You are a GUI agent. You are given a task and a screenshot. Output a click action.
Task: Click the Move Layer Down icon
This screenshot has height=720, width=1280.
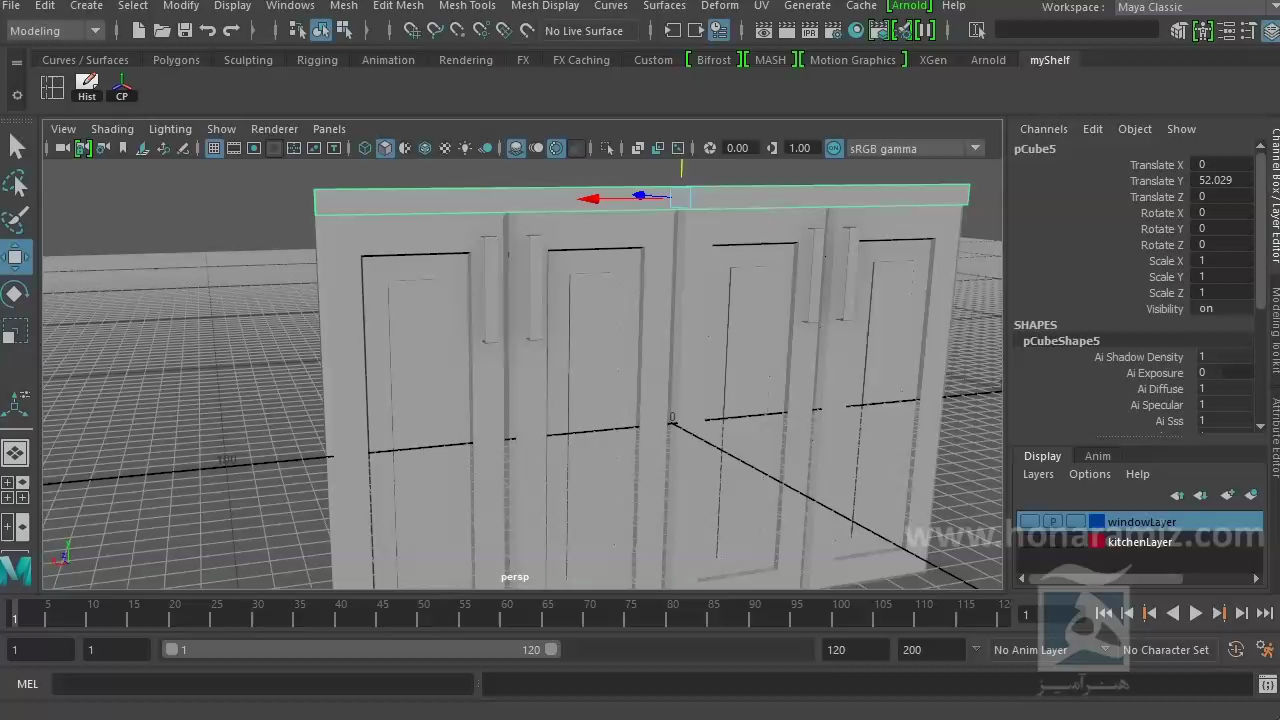pos(1201,495)
